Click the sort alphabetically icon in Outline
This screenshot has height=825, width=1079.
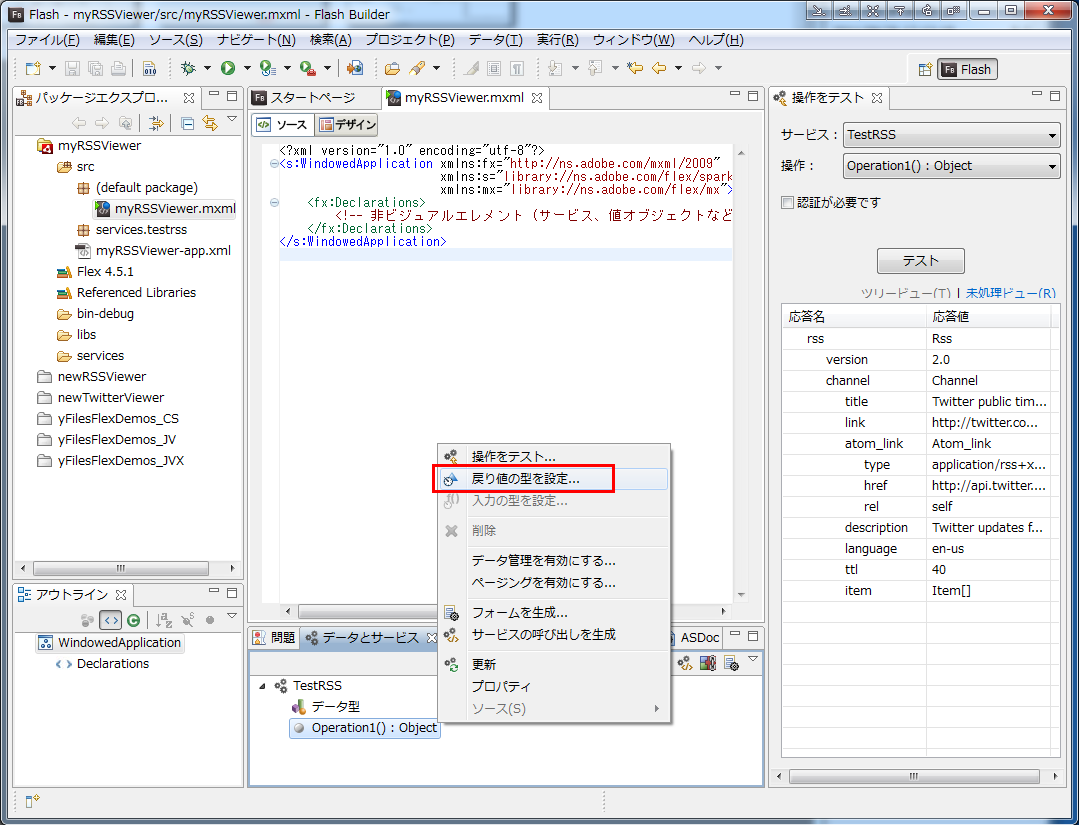164,620
